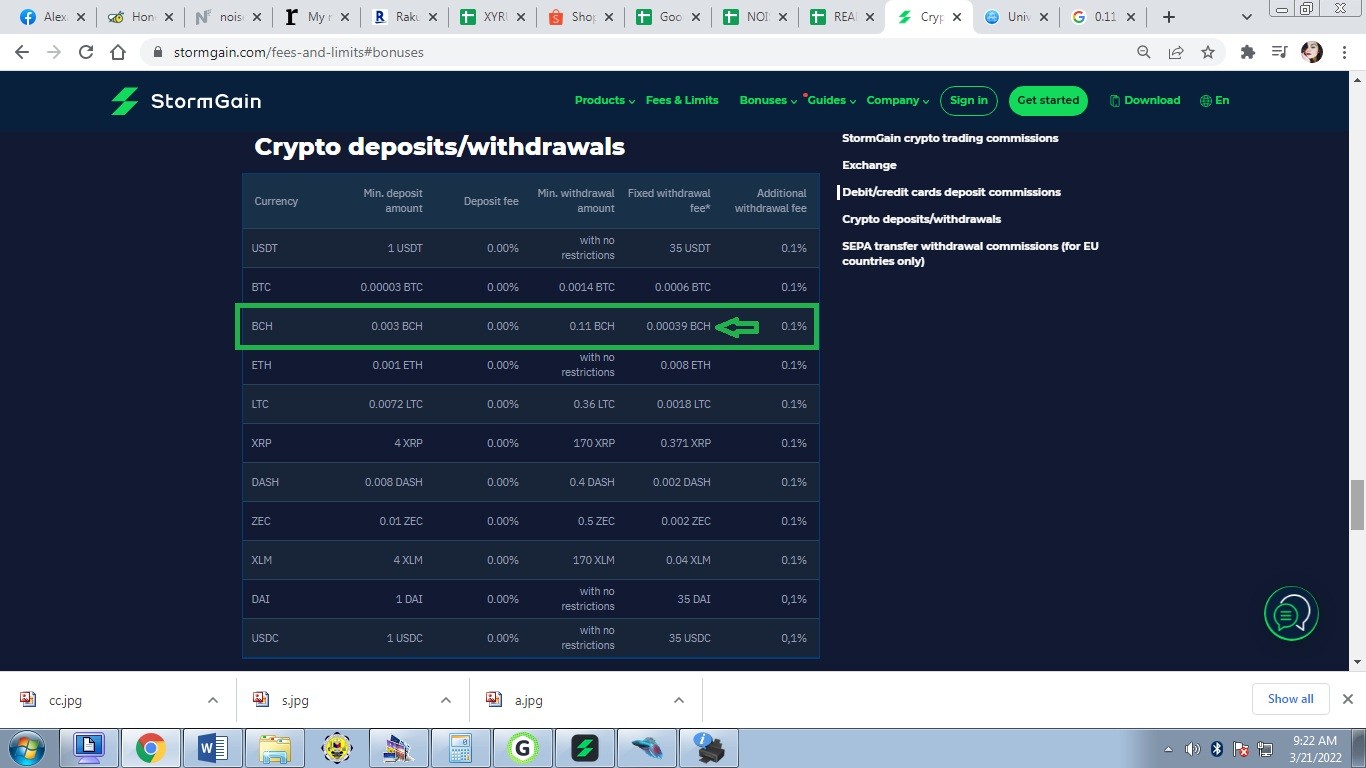Bookmark this page with the star icon
Viewport: 1366px width, 768px height.
coord(1208,52)
